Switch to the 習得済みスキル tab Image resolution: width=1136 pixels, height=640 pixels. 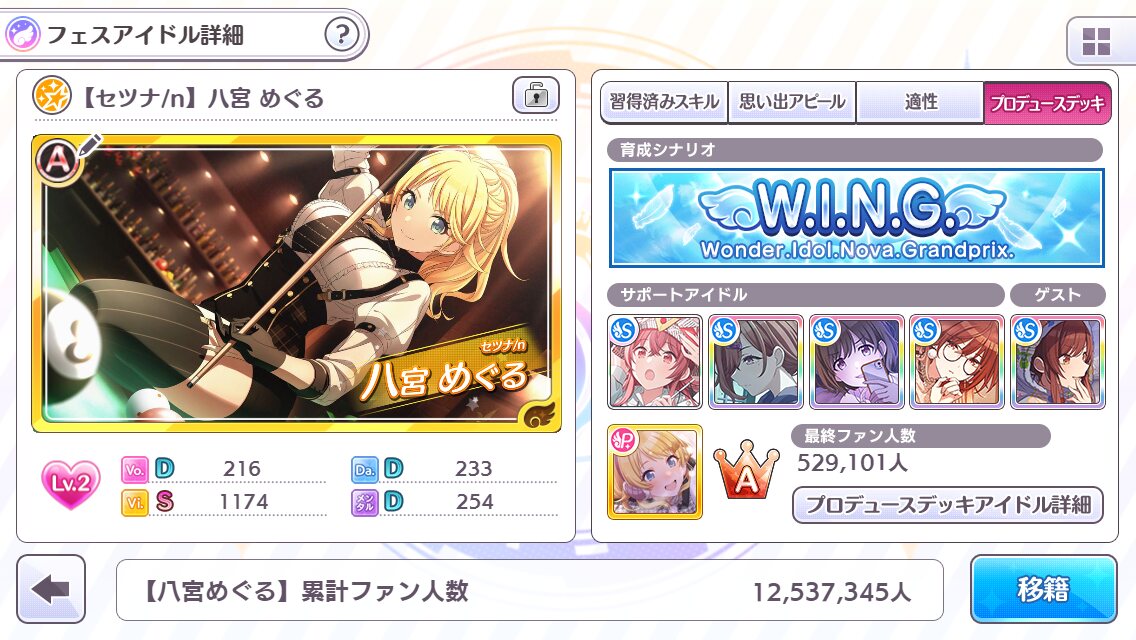click(664, 102)
